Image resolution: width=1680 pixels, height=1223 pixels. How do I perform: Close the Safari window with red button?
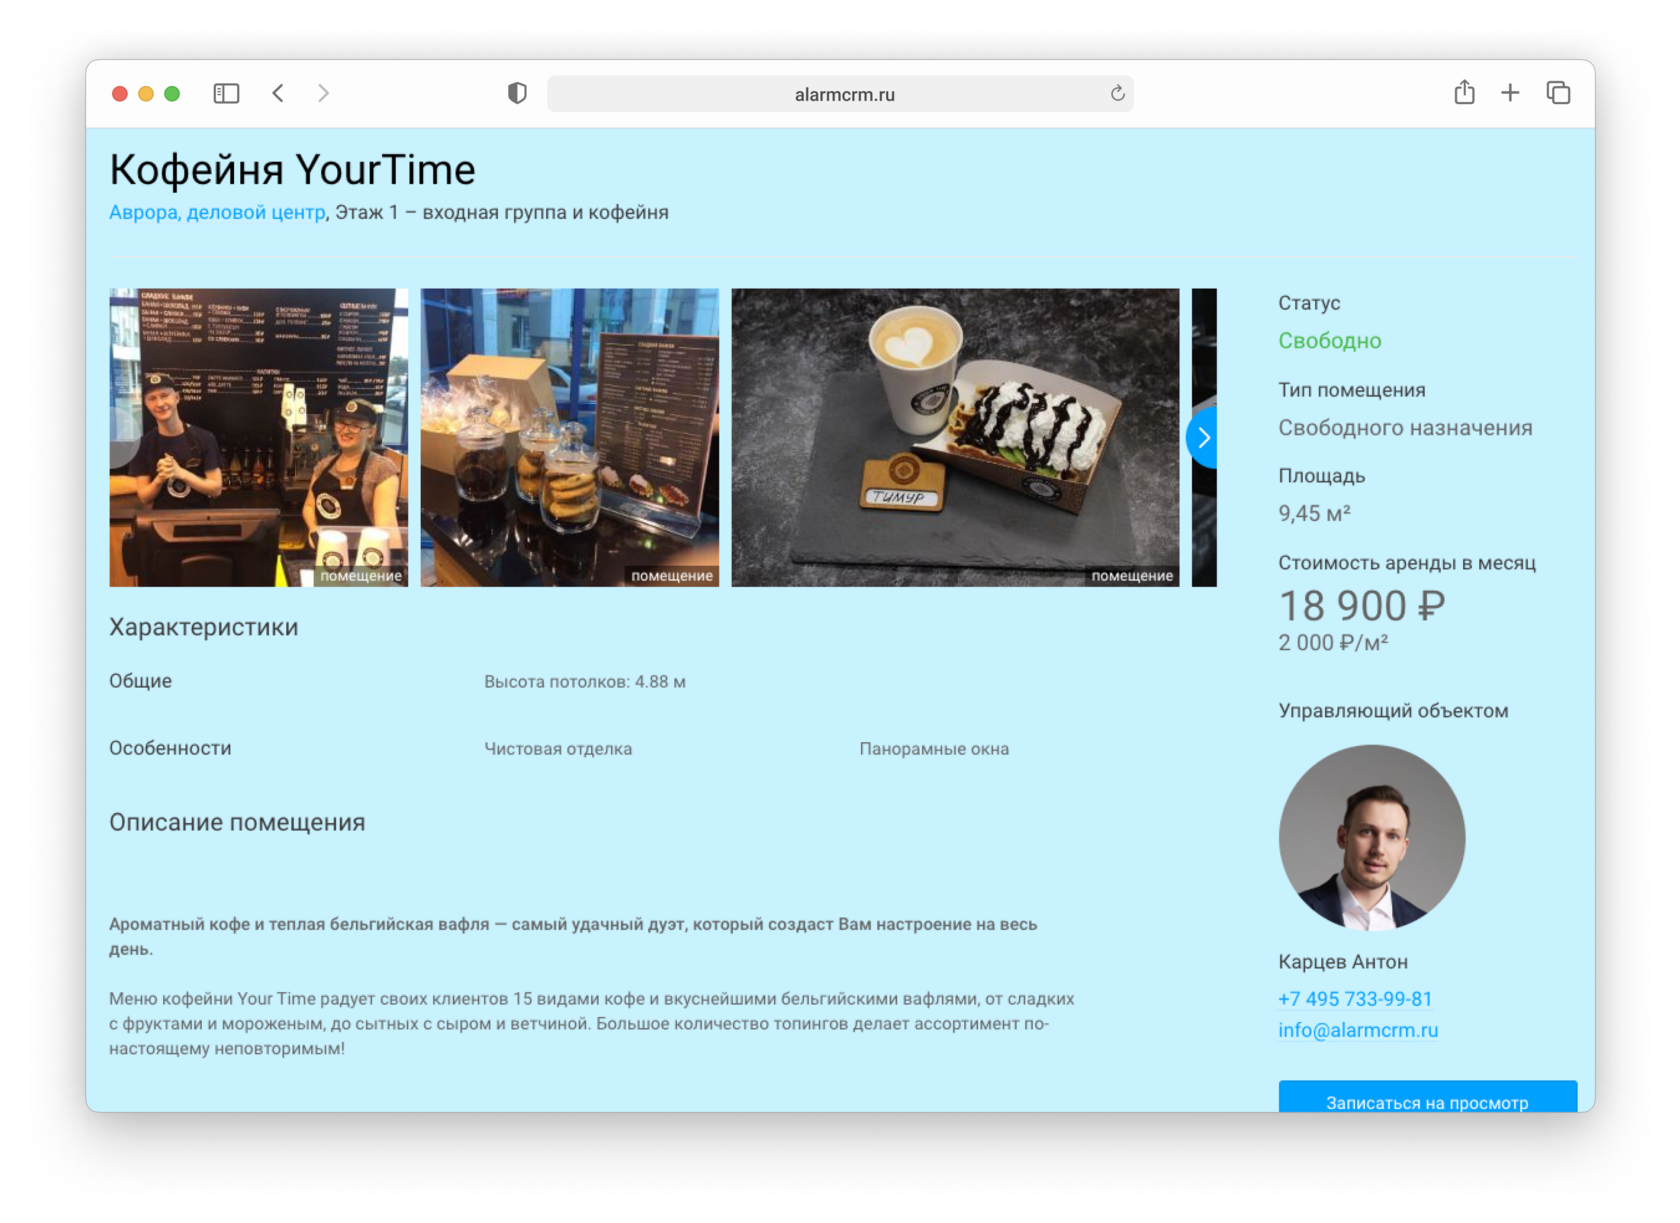[x=119, y=93]
